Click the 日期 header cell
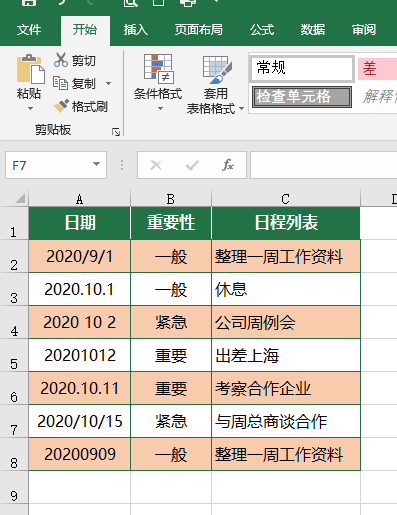This screenshot has width=397, height=515. point(79,223)
